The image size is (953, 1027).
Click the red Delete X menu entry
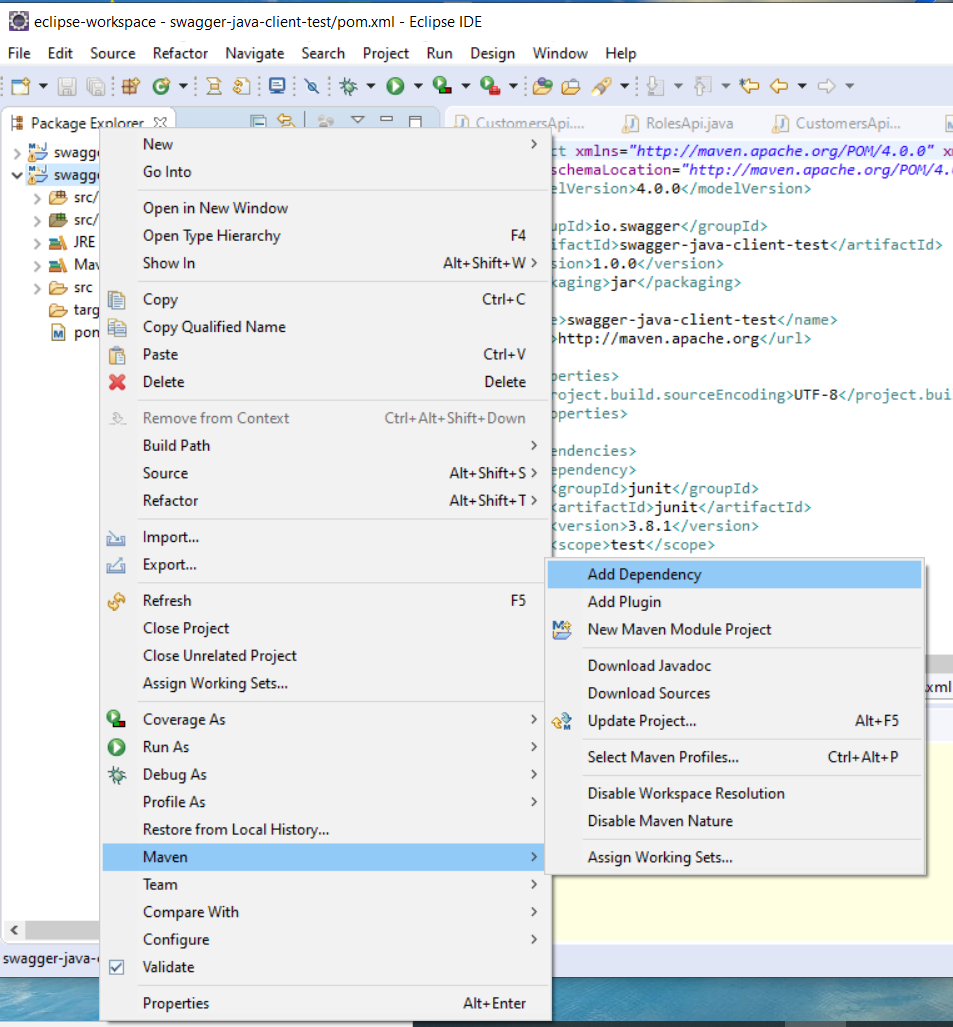163,382
